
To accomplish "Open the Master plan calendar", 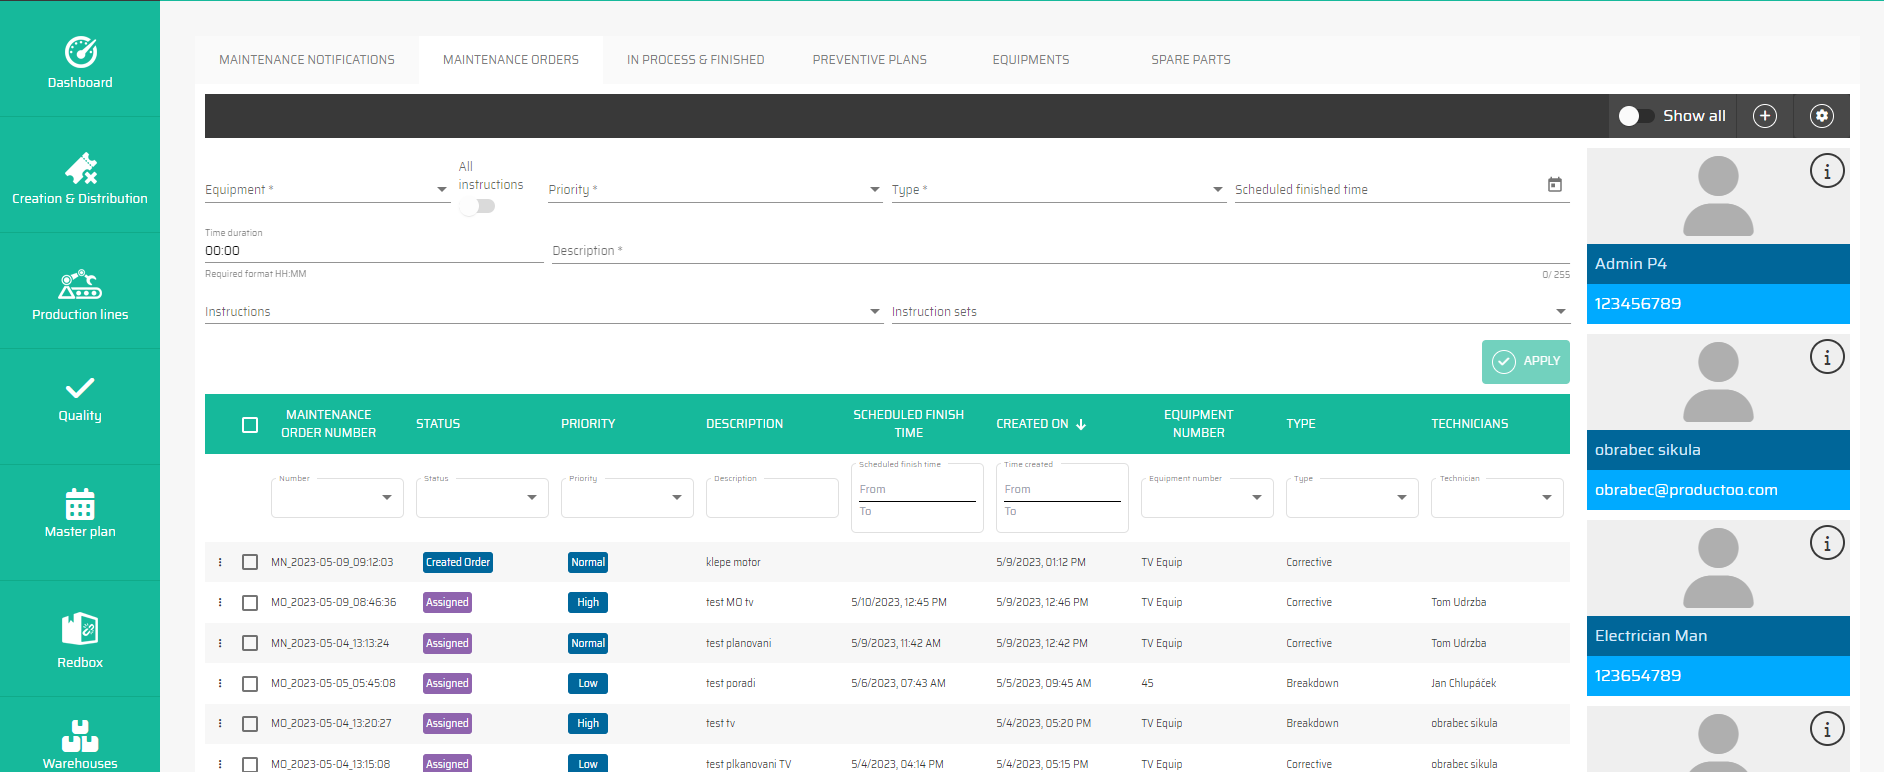I will (80, 512).
